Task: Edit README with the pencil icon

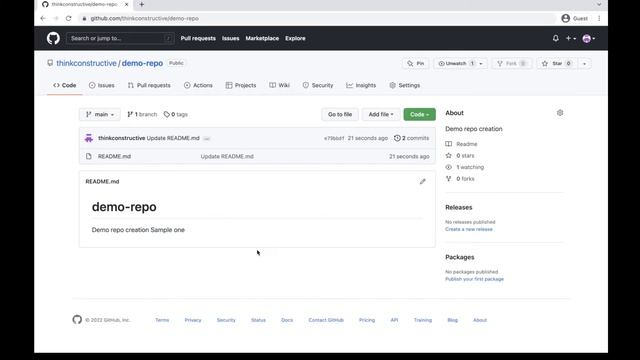Action: coord(422,181)
